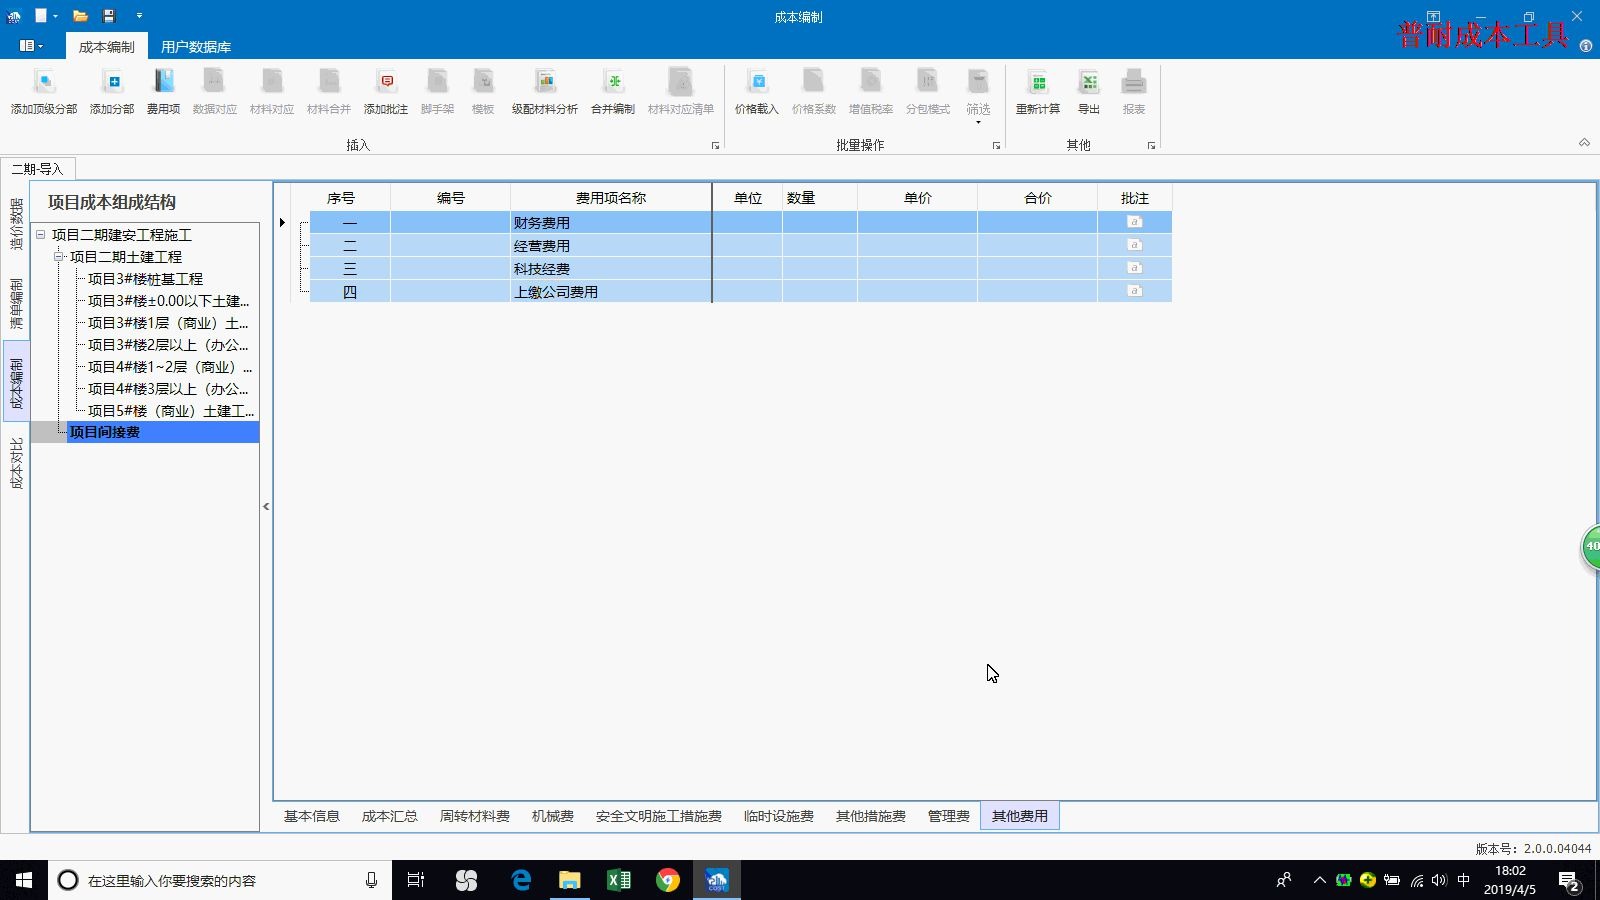1600x900 pixels.
Task: Select the 二期-导入 document tab
Action: [37, 169]
